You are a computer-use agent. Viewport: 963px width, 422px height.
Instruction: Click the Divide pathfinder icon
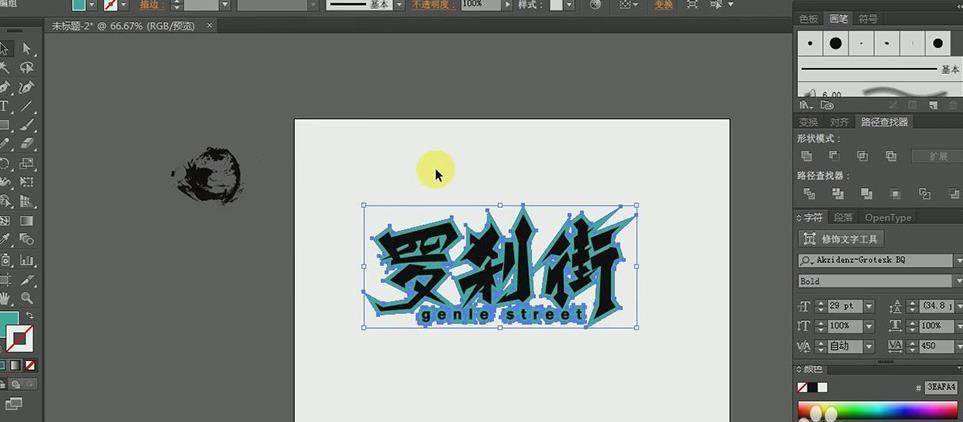pyautogui.click(x=807, y=194)
